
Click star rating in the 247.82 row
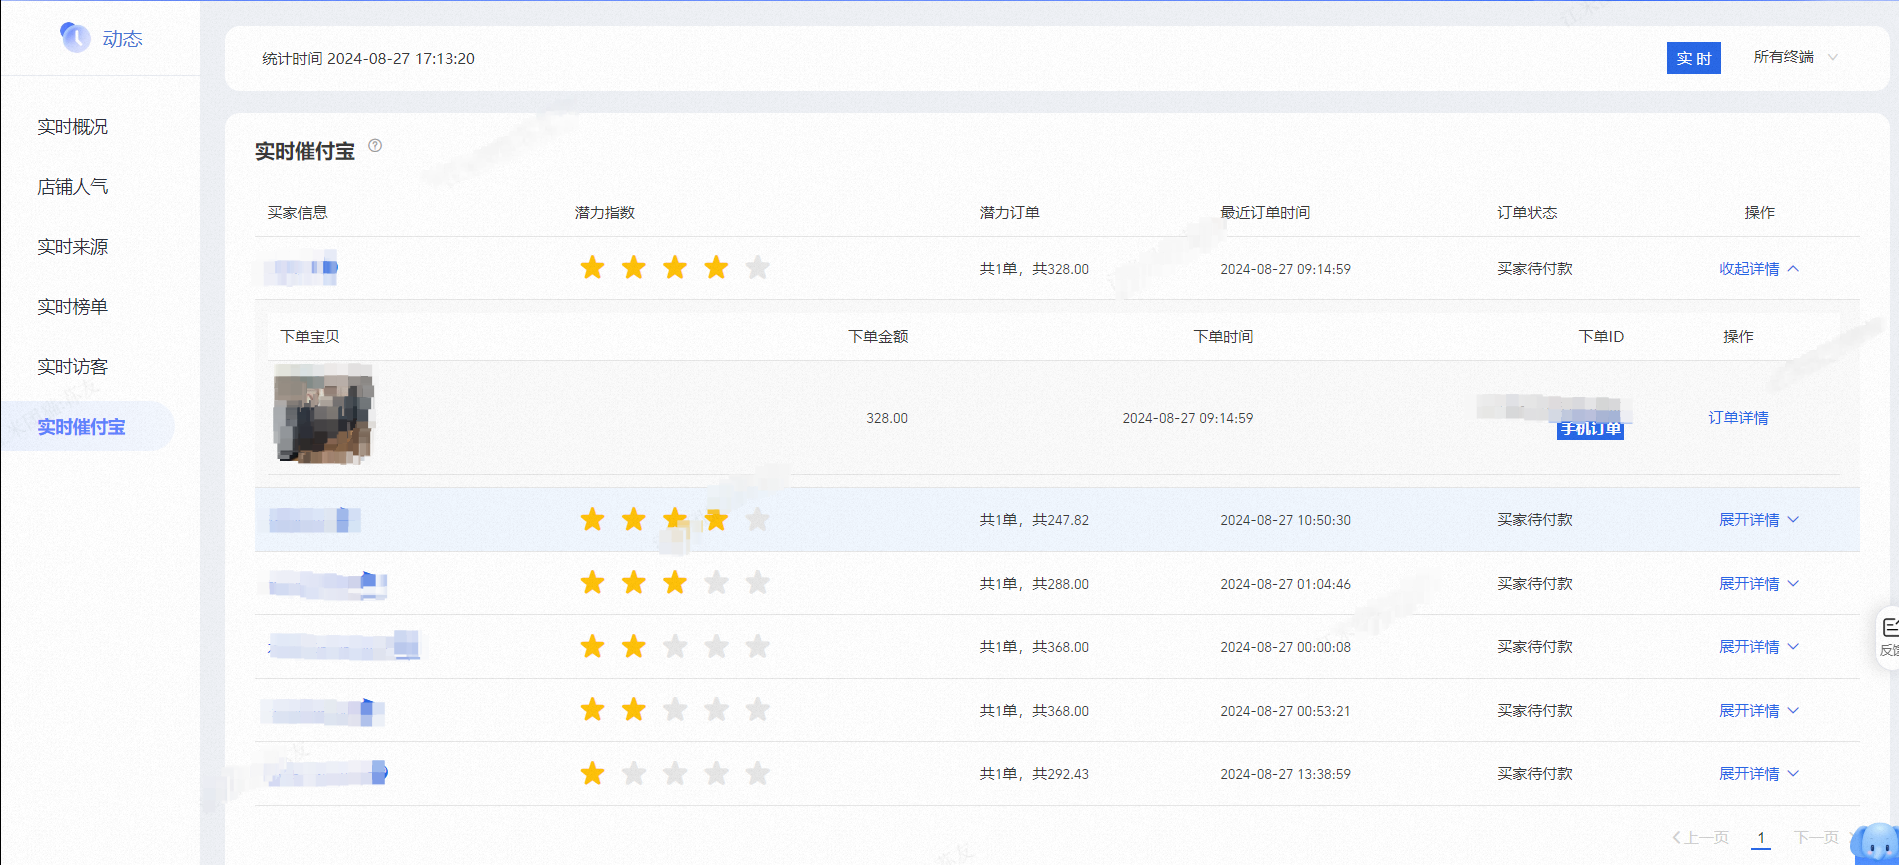pos(675,520)
